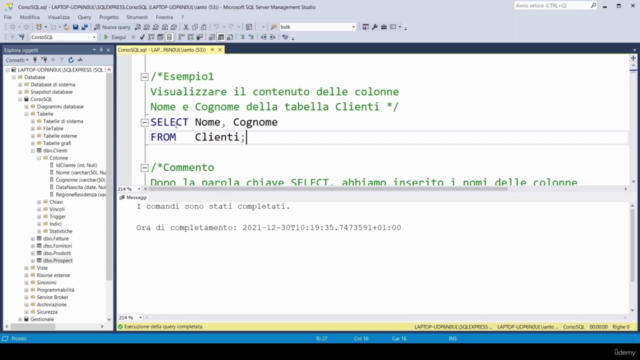The image size is (640, 360).
Task: Expand the Database di sistema node
Action: click(x=20, y=84)
